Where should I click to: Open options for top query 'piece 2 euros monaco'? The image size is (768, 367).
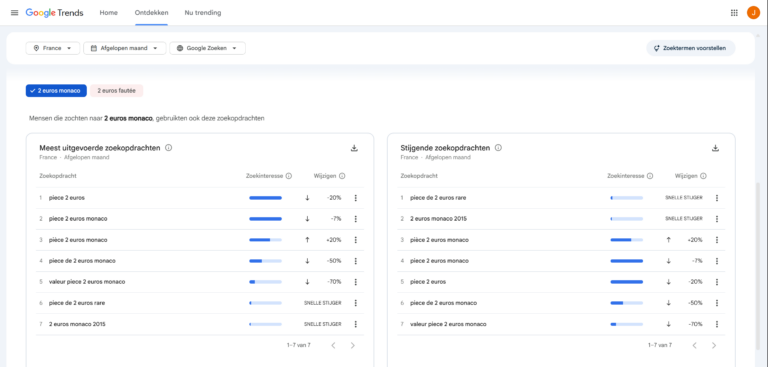pos(356,219)
